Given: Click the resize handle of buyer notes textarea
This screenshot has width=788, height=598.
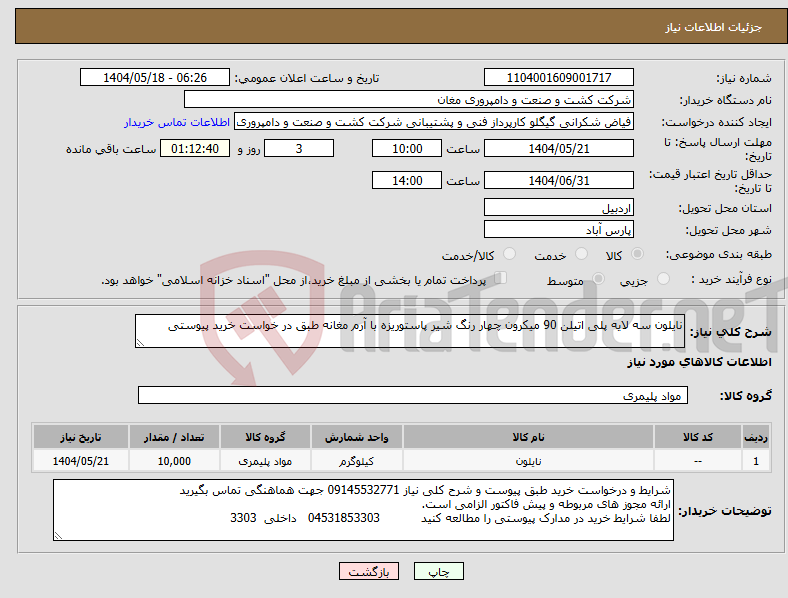Looking at the screenshot, I should click(x=58, y=536).
